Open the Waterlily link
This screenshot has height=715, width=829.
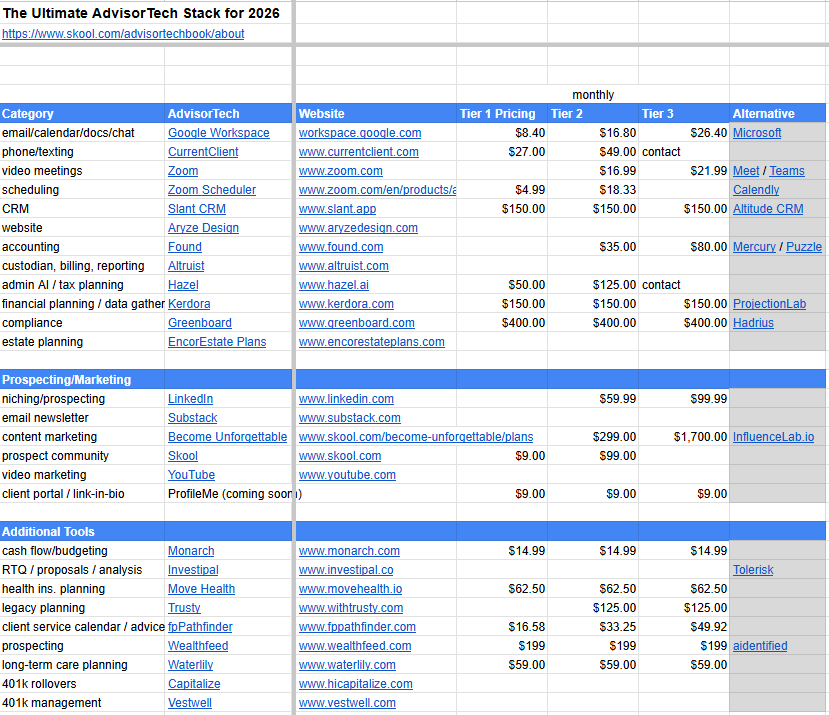(x=190, y=665)
